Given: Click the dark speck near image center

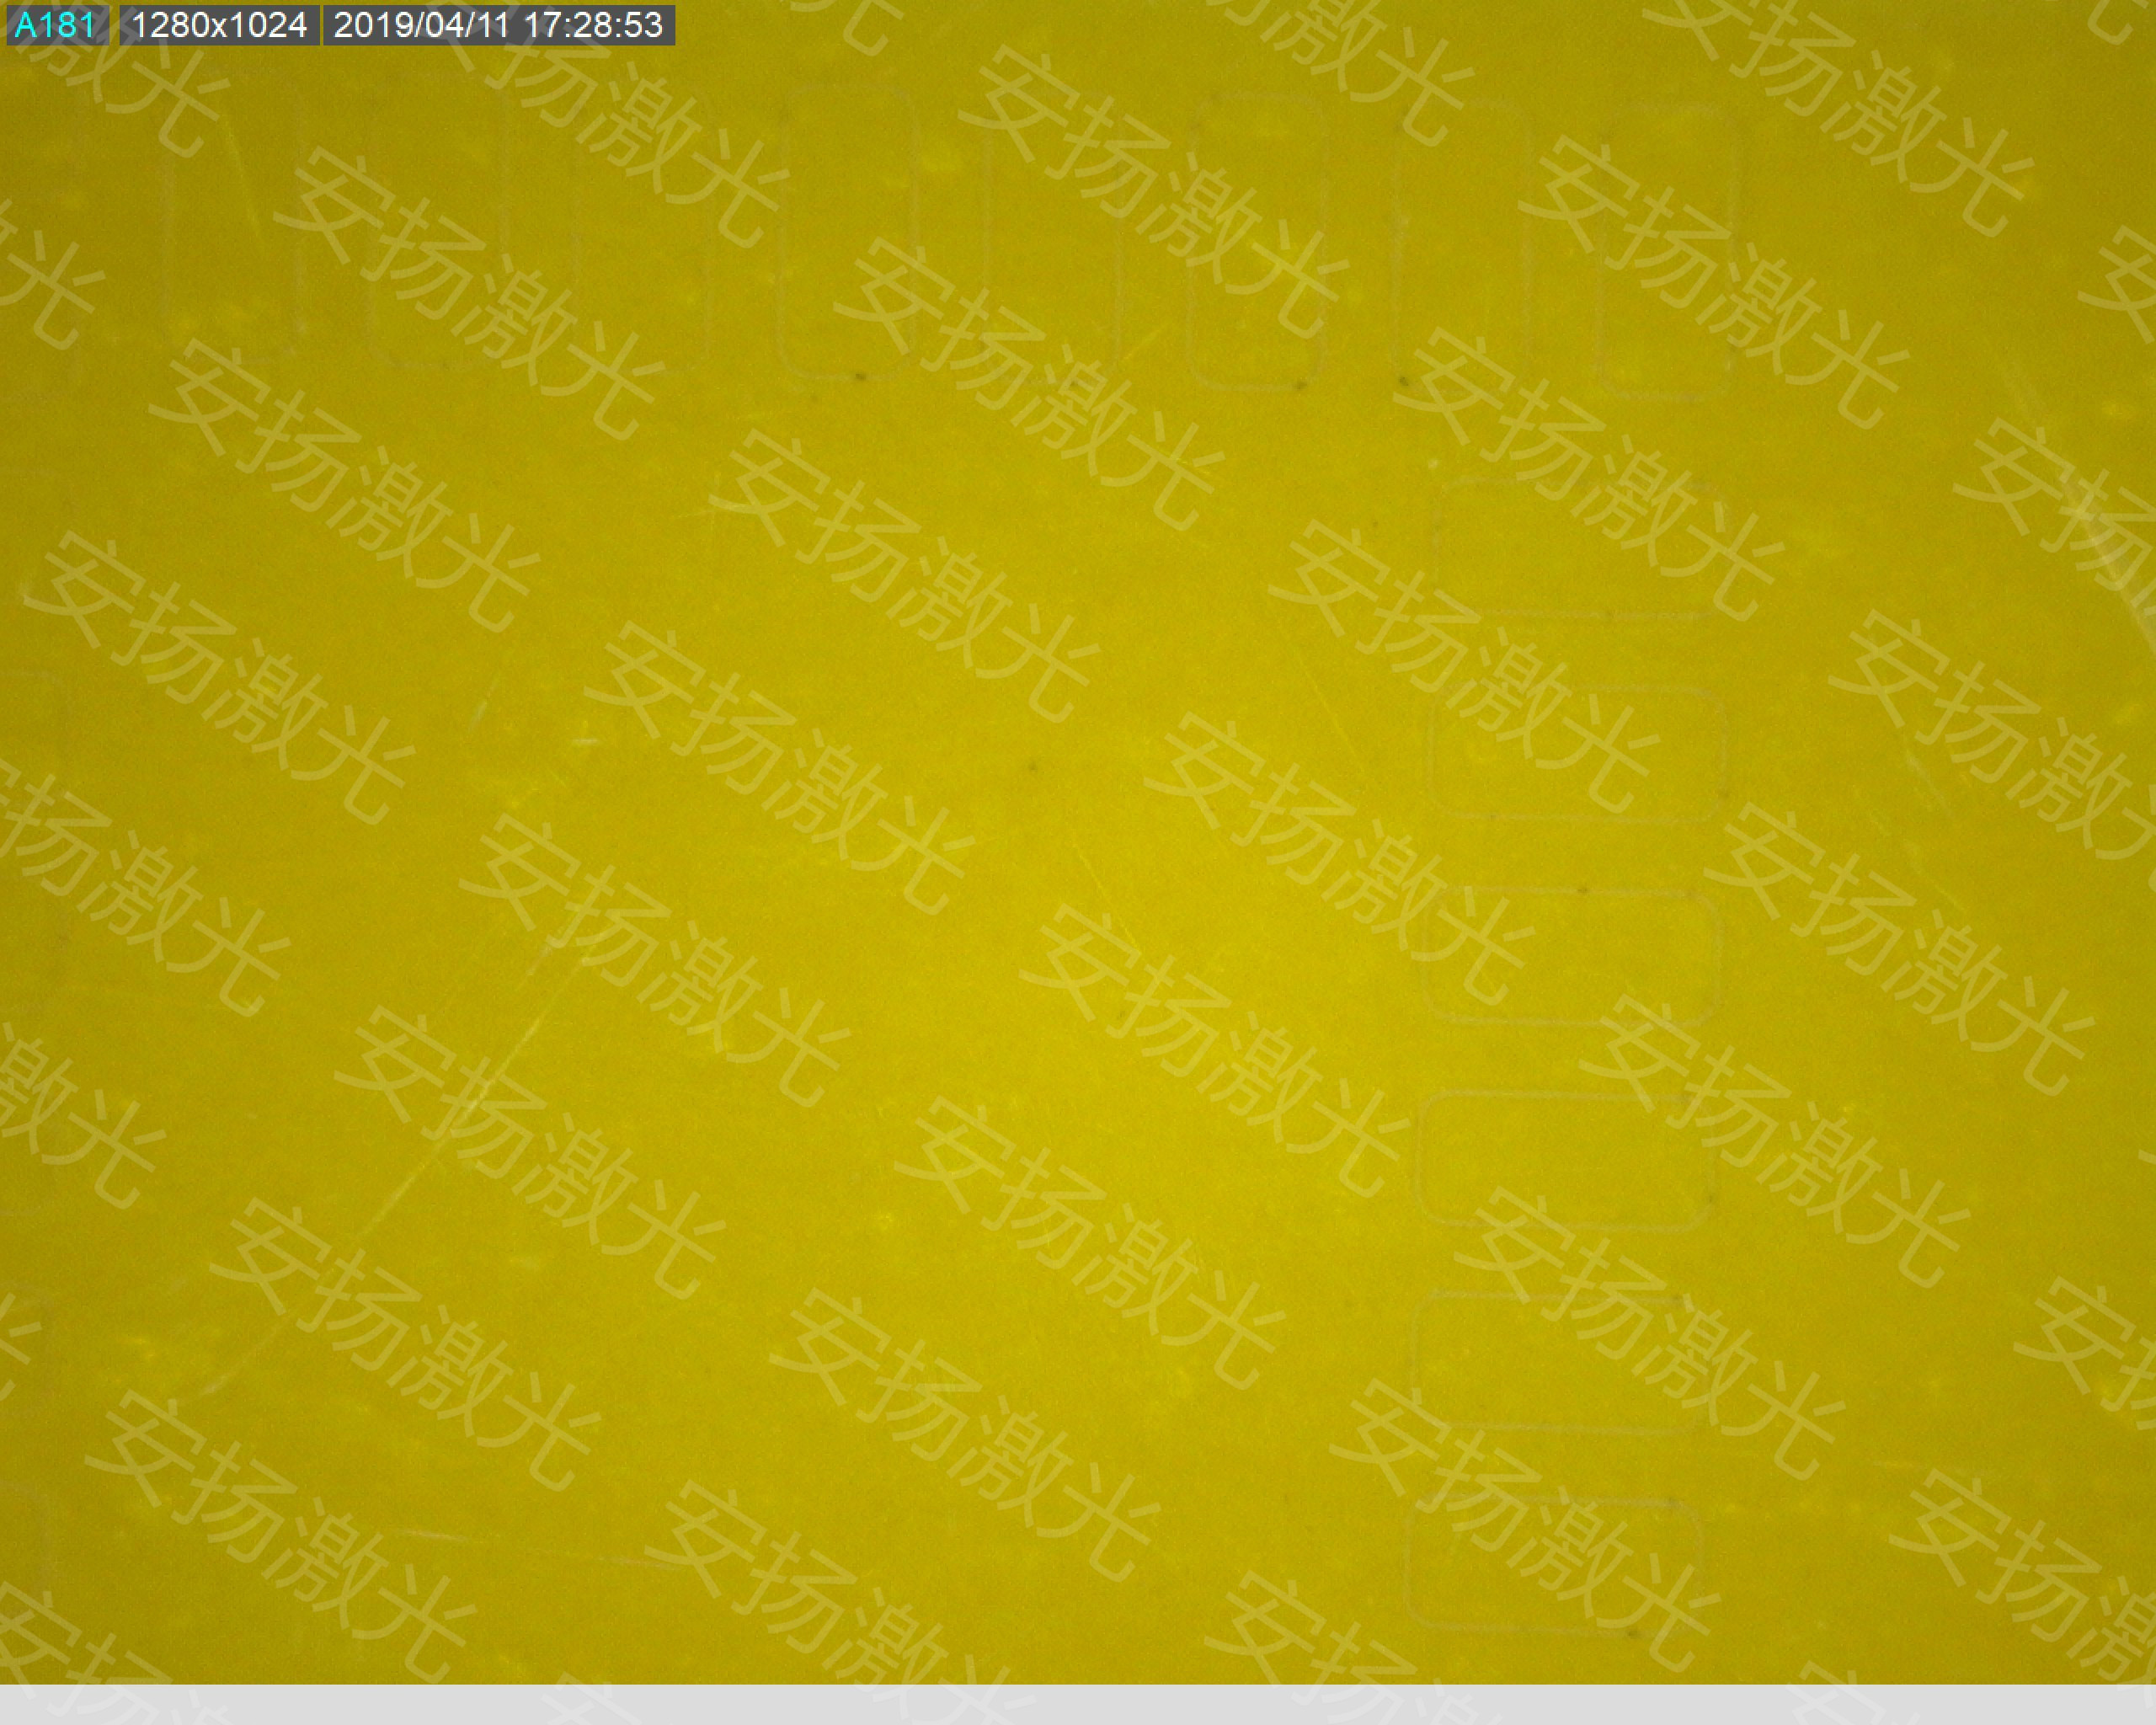Looking at the screenshot, I should point(1033,768).
